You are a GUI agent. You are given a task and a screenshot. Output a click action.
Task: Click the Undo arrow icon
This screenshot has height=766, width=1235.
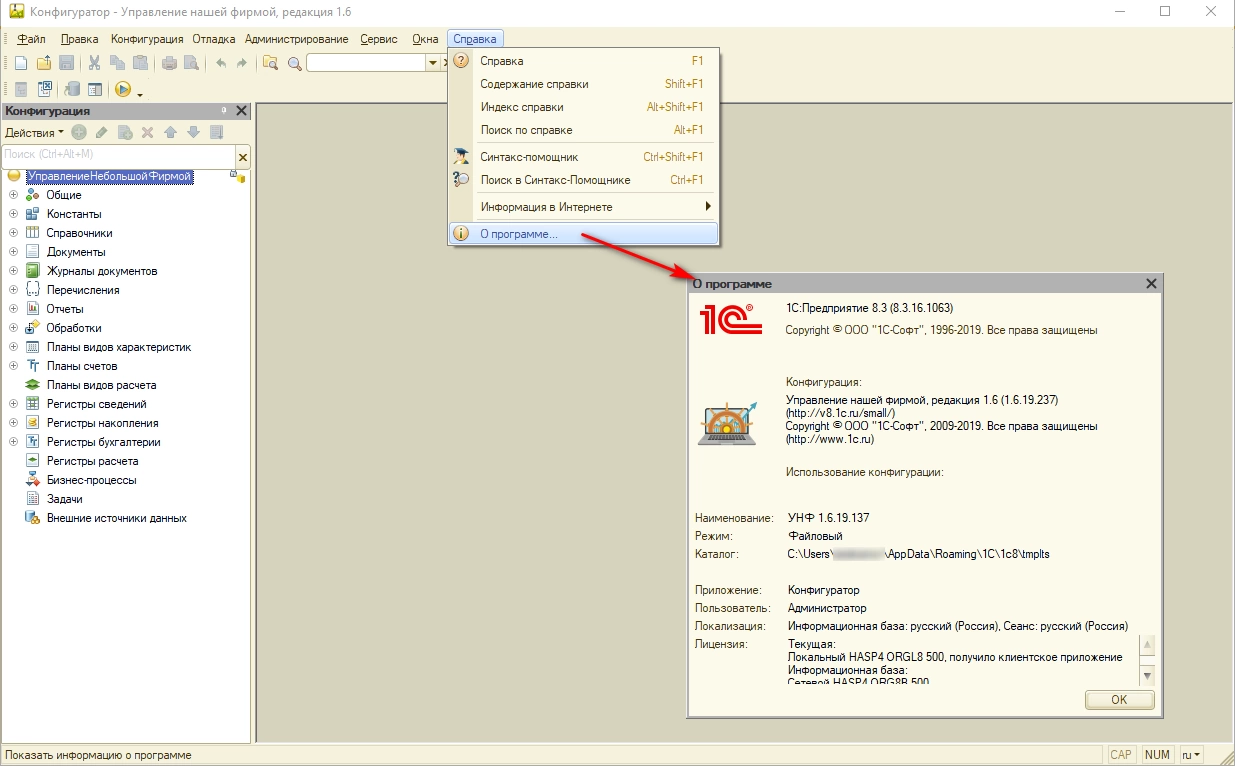(220, 63)
